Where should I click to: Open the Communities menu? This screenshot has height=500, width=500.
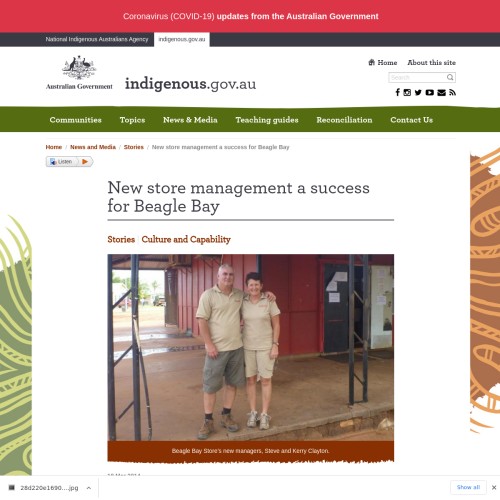tap(76, 120)
